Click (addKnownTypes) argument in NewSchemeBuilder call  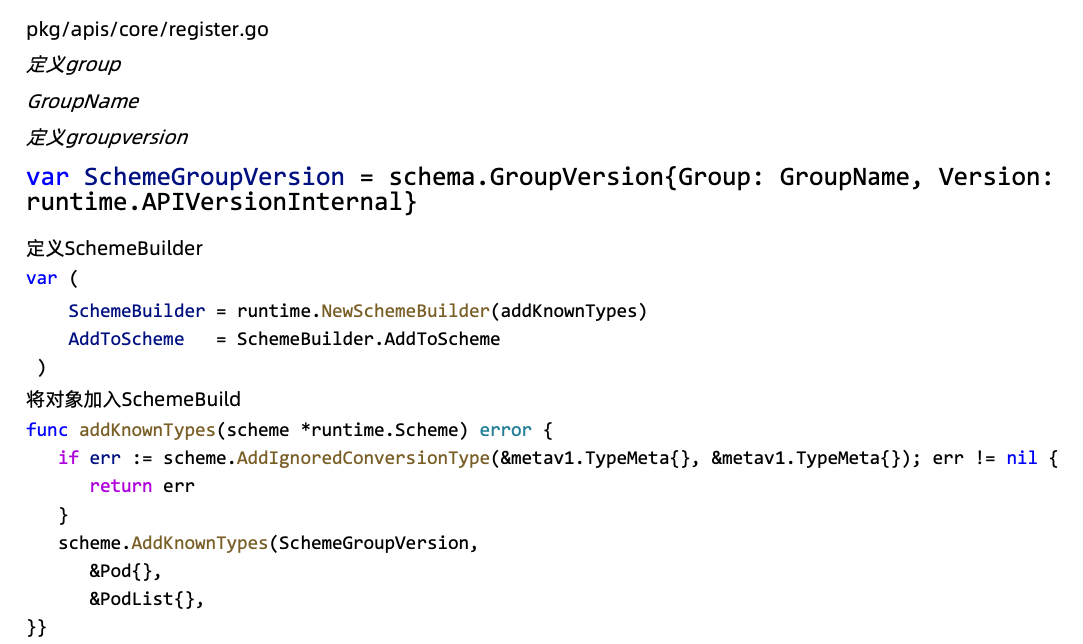pyautogui.click(x=568, y=311)
